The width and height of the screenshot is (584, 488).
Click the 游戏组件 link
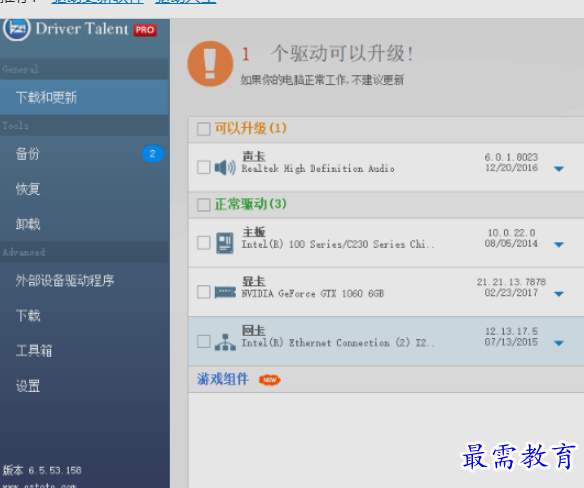[x=223, y=379]
